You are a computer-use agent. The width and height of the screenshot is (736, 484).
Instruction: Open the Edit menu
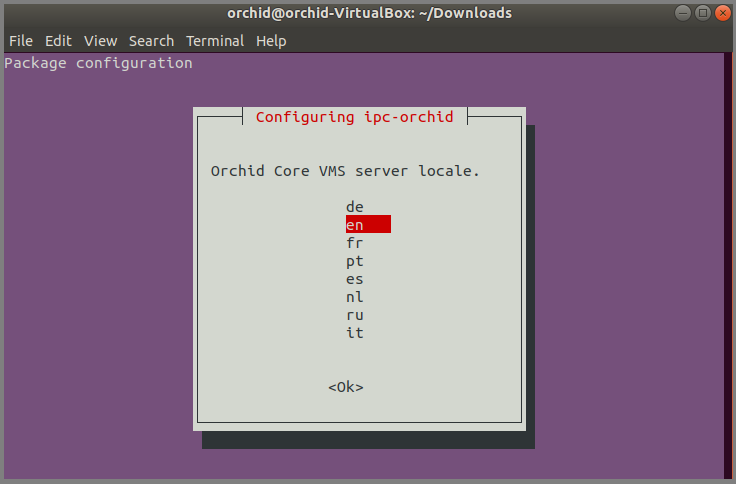58,41
